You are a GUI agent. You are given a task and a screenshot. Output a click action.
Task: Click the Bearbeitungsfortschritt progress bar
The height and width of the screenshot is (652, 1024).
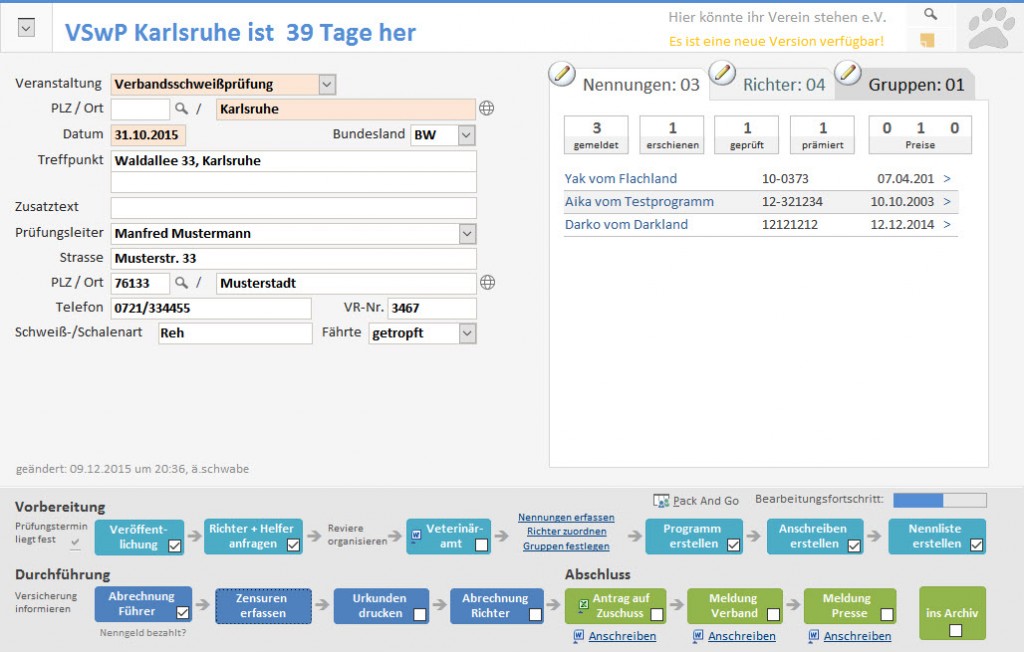[939, 500]
